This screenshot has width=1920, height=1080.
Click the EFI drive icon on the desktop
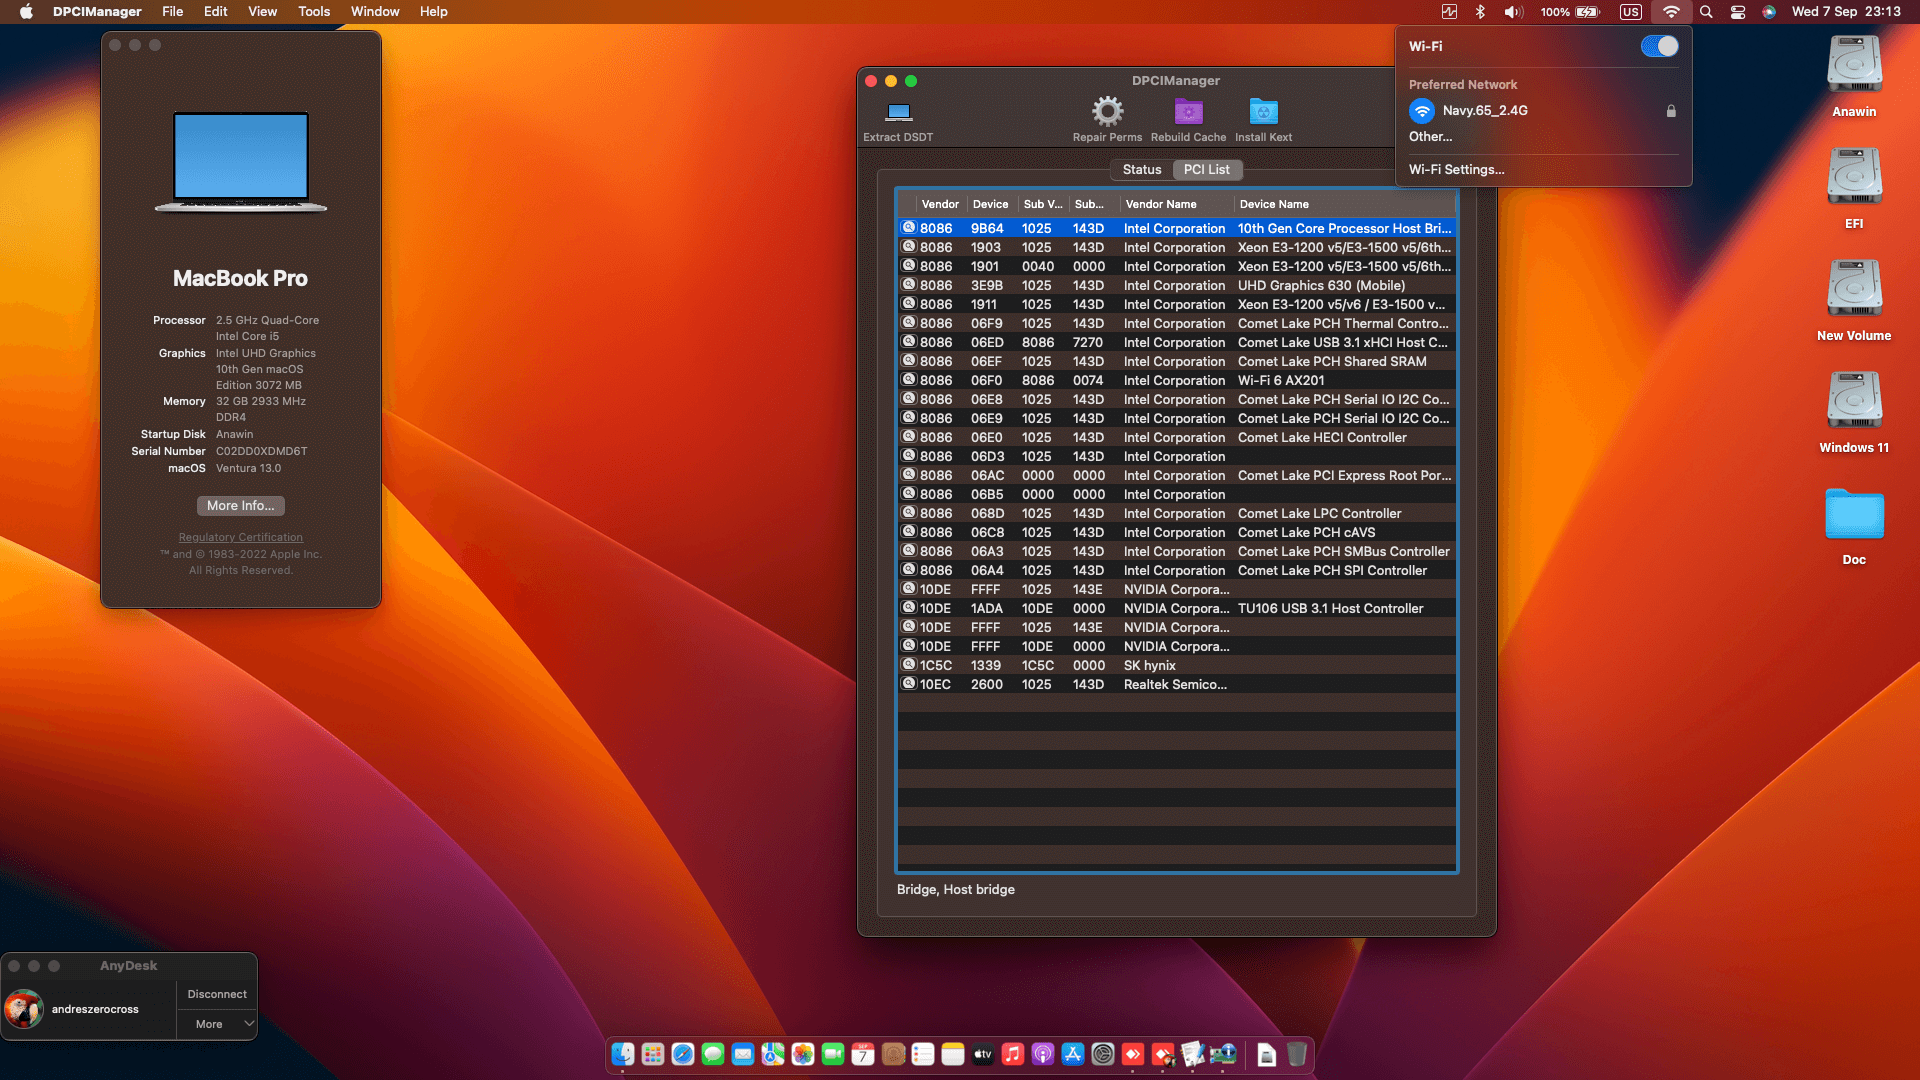pyautogui.click(x=1854, y=178)
